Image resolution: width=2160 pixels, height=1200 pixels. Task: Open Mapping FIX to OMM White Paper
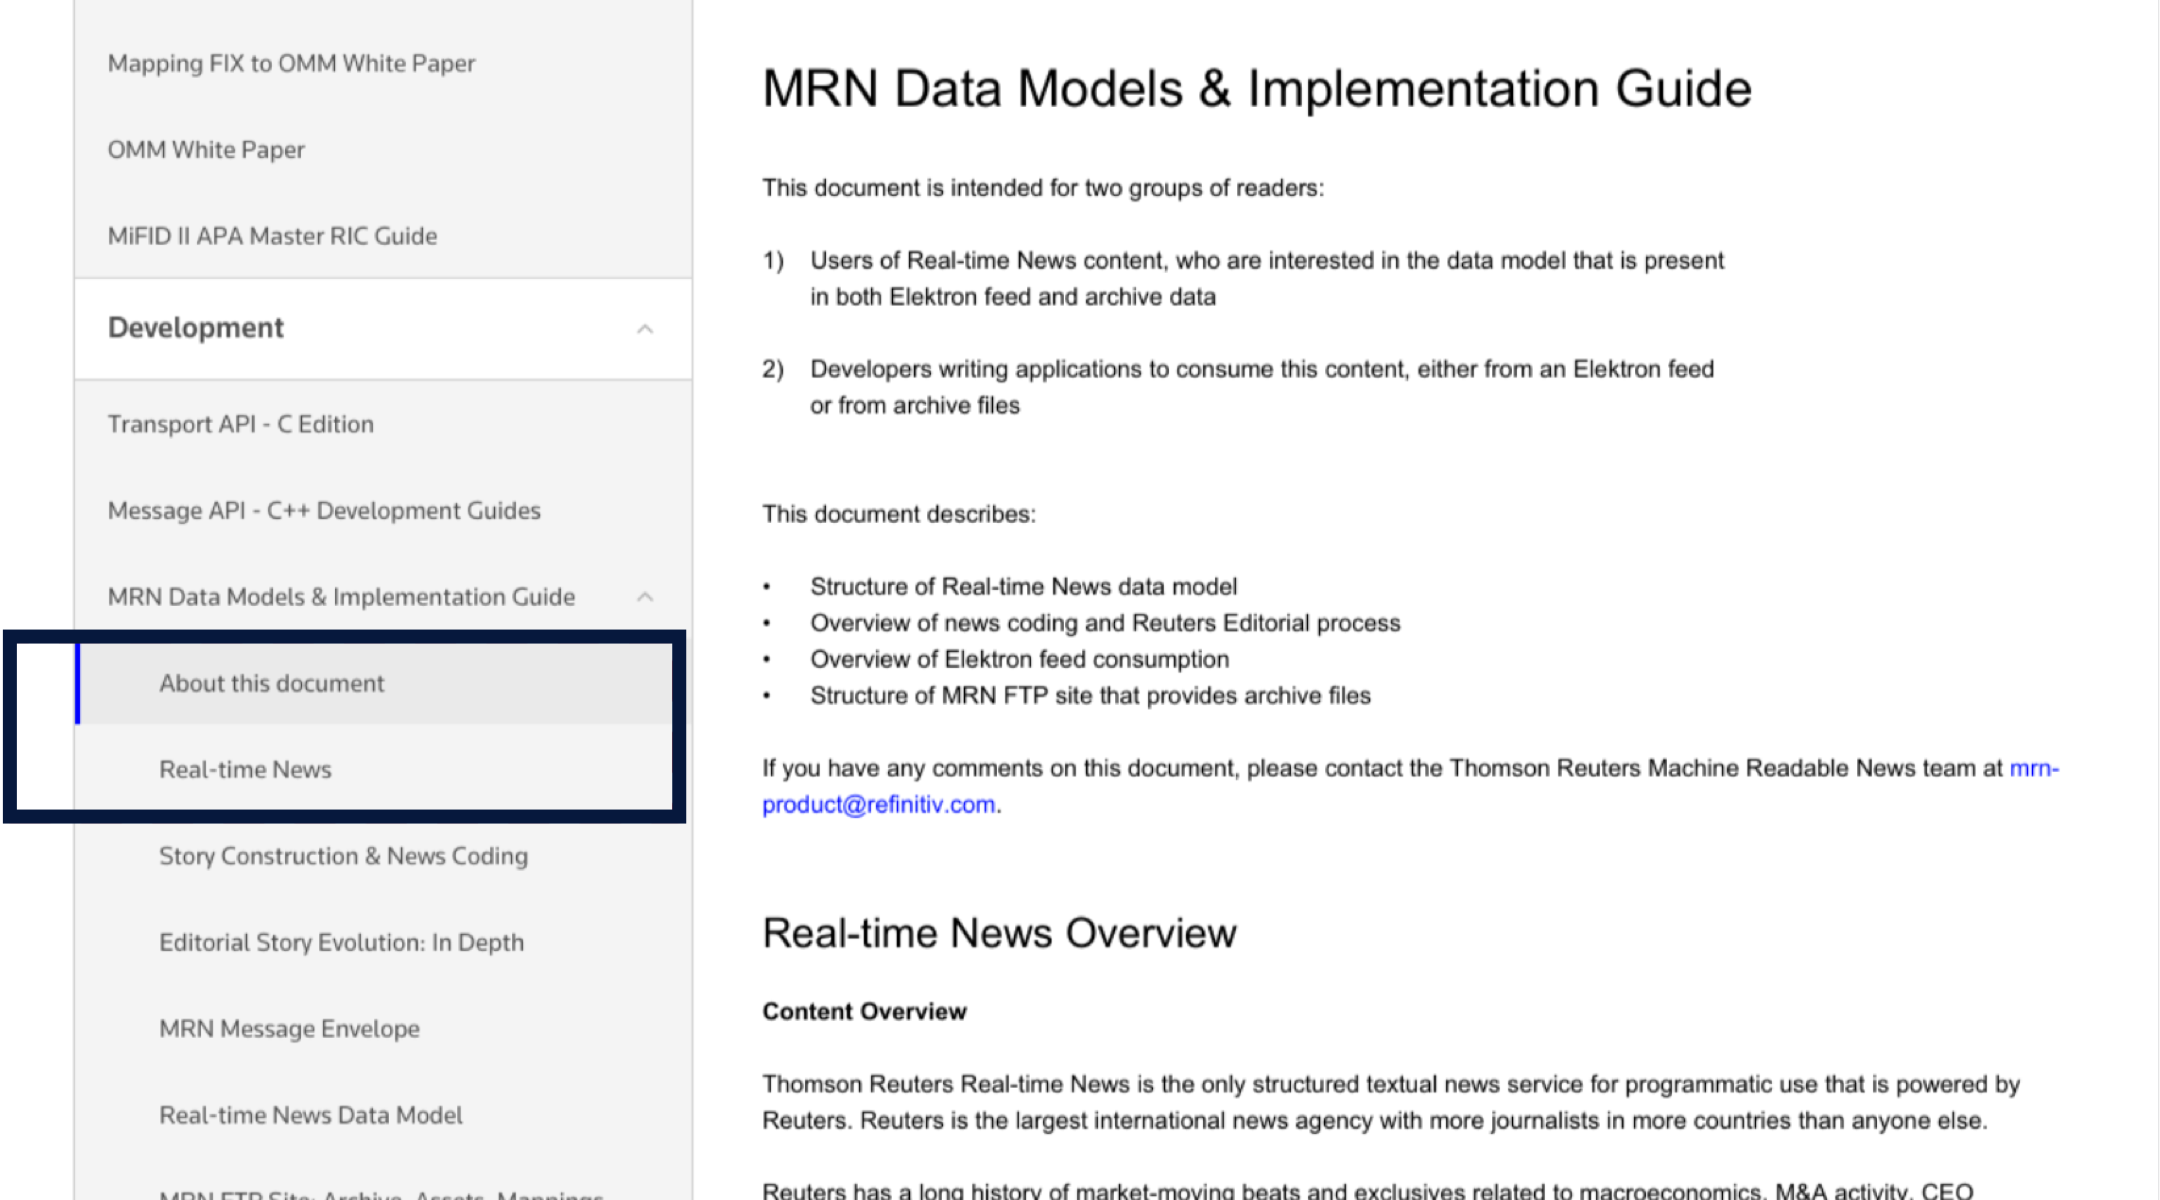click(291, 64)
